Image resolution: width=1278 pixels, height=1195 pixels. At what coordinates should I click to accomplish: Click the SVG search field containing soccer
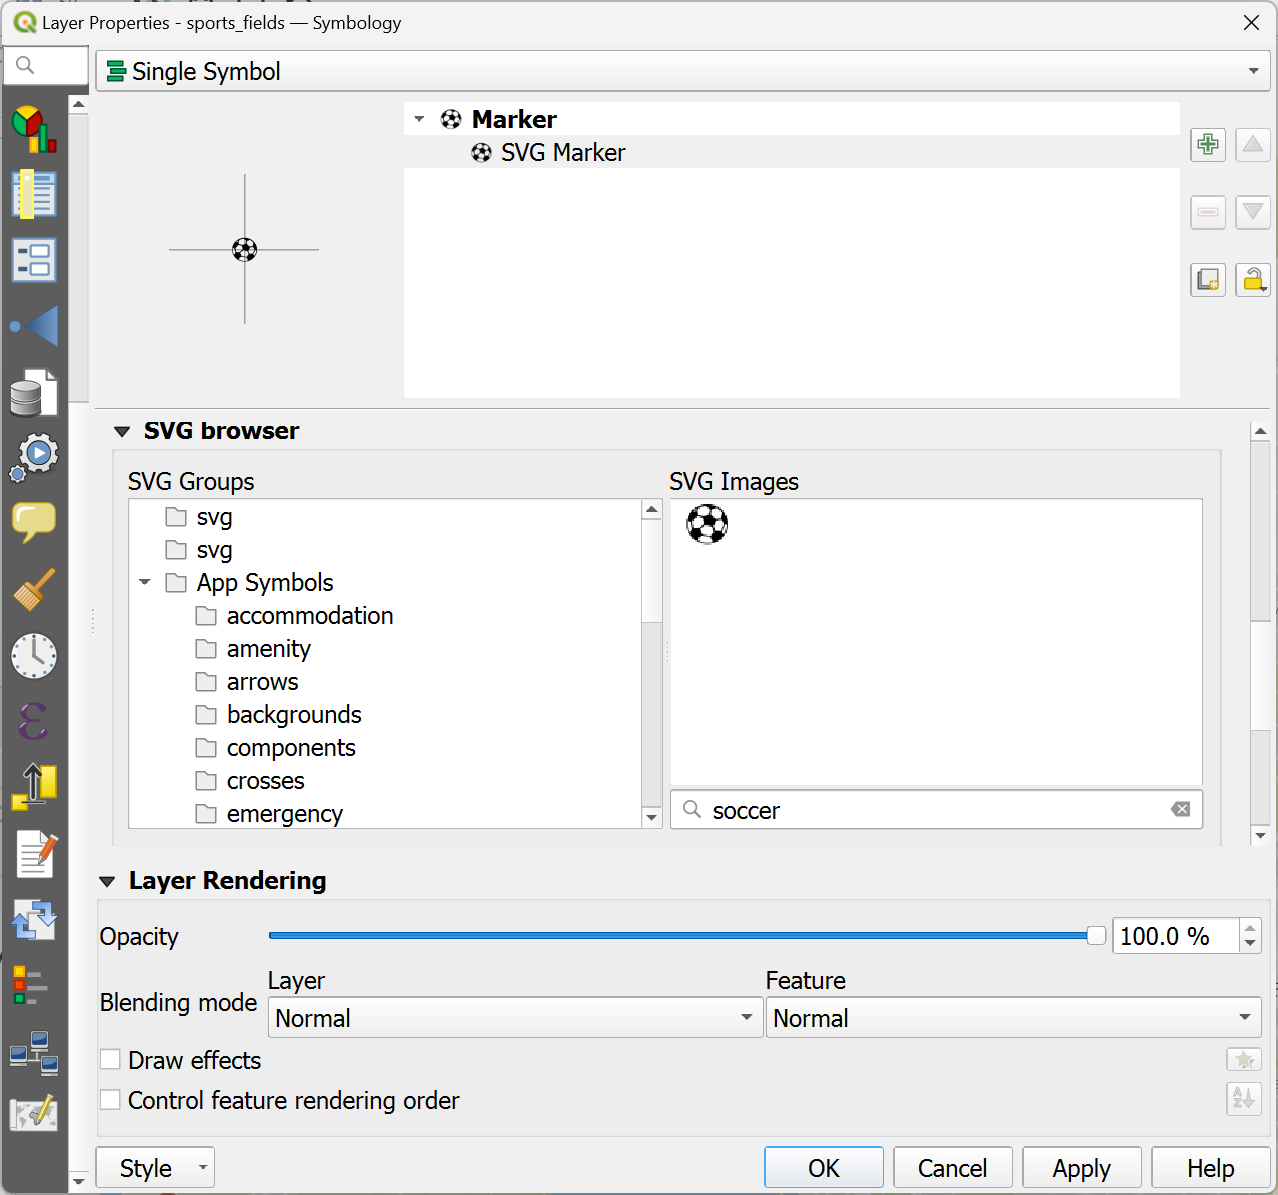(x=936, y=810)
